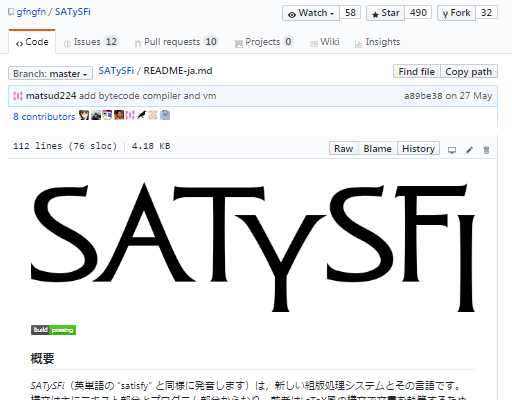Click the pencil edit file icon
Image resolution: width=512 pixels, height=400 pixels.
pos(469,150)
